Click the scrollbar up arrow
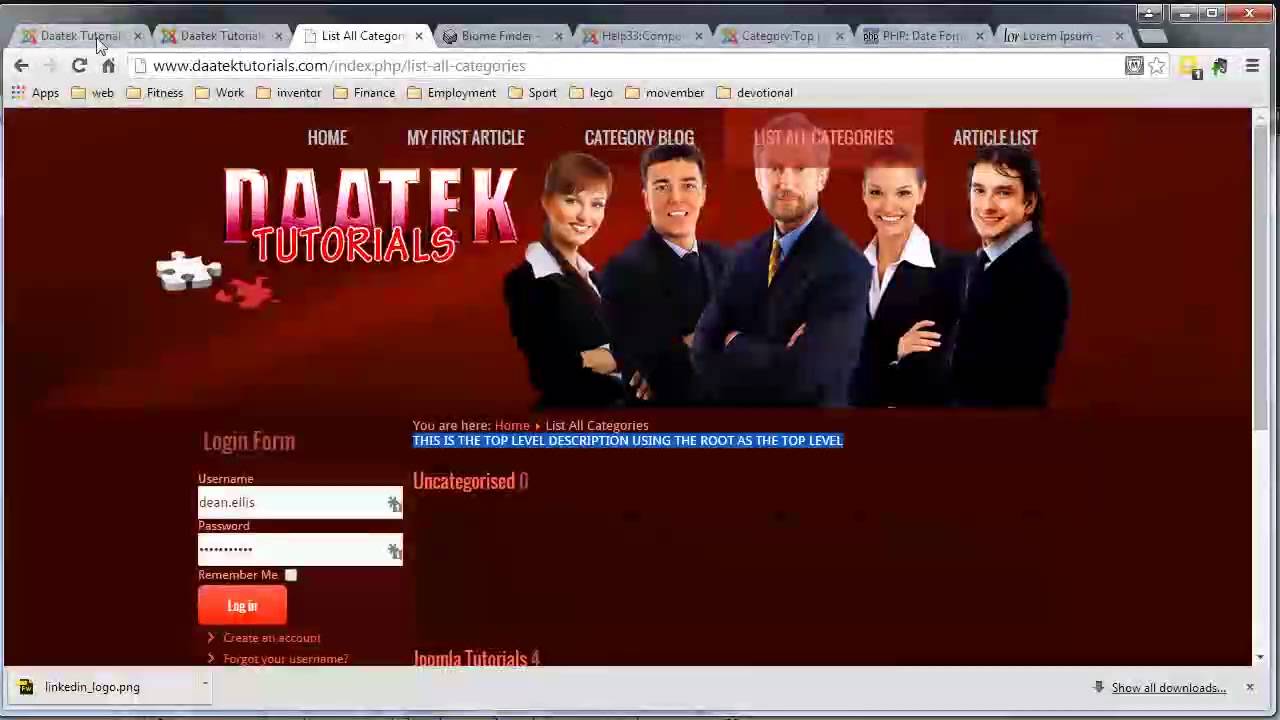 point(1261,116)
